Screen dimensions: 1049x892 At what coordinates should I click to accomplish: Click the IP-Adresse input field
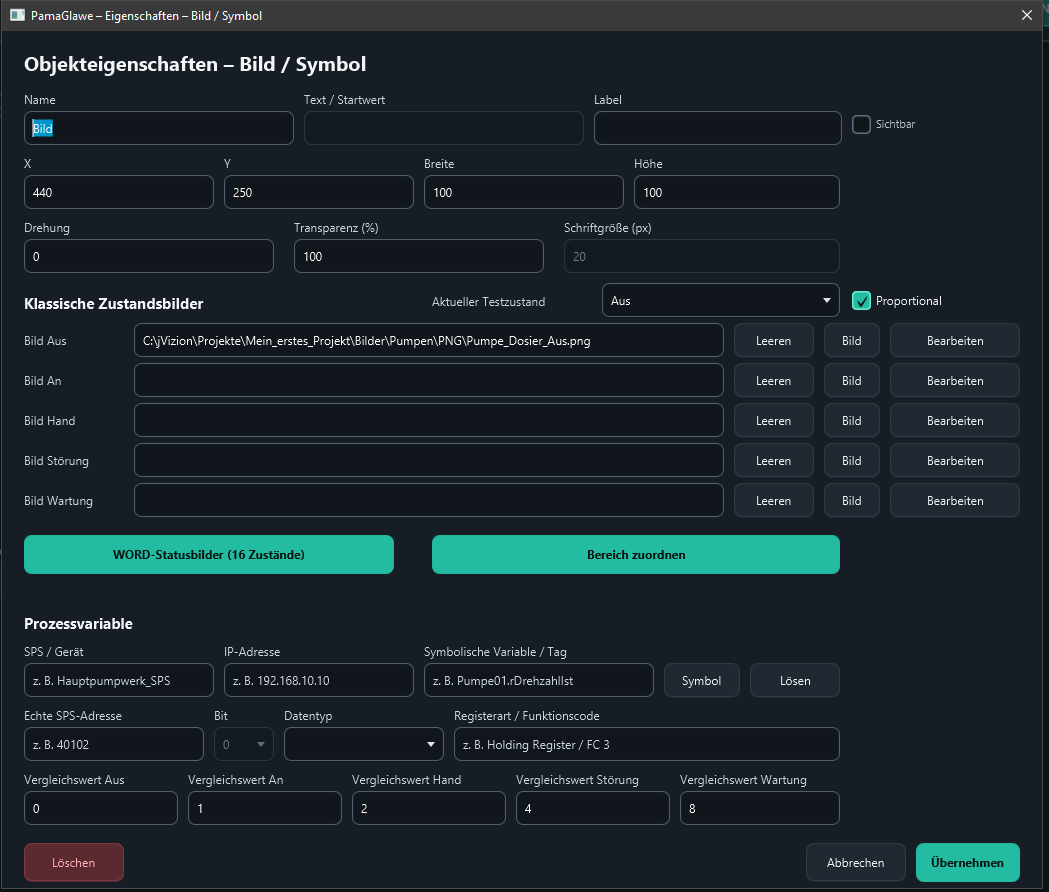(x=318, y=681)
